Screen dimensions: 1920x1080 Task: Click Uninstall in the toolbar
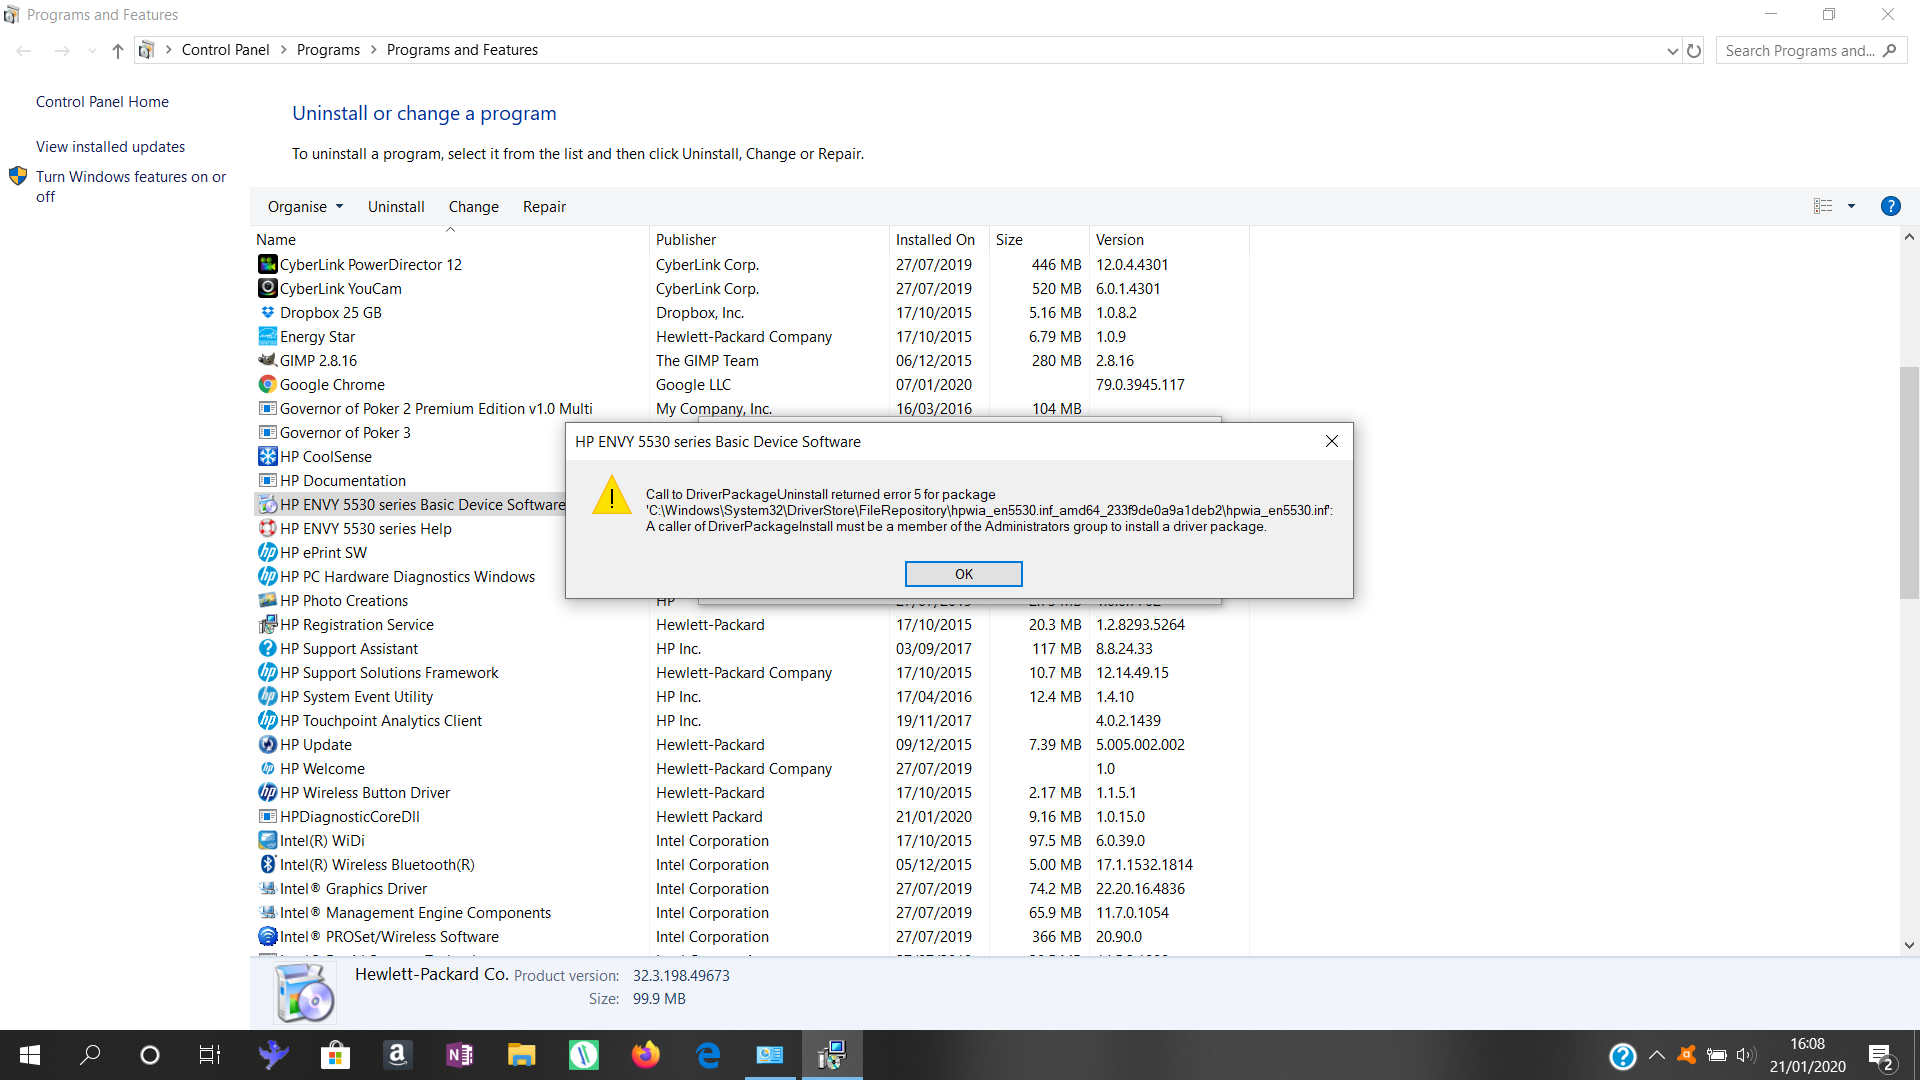[x=396, y=207]
